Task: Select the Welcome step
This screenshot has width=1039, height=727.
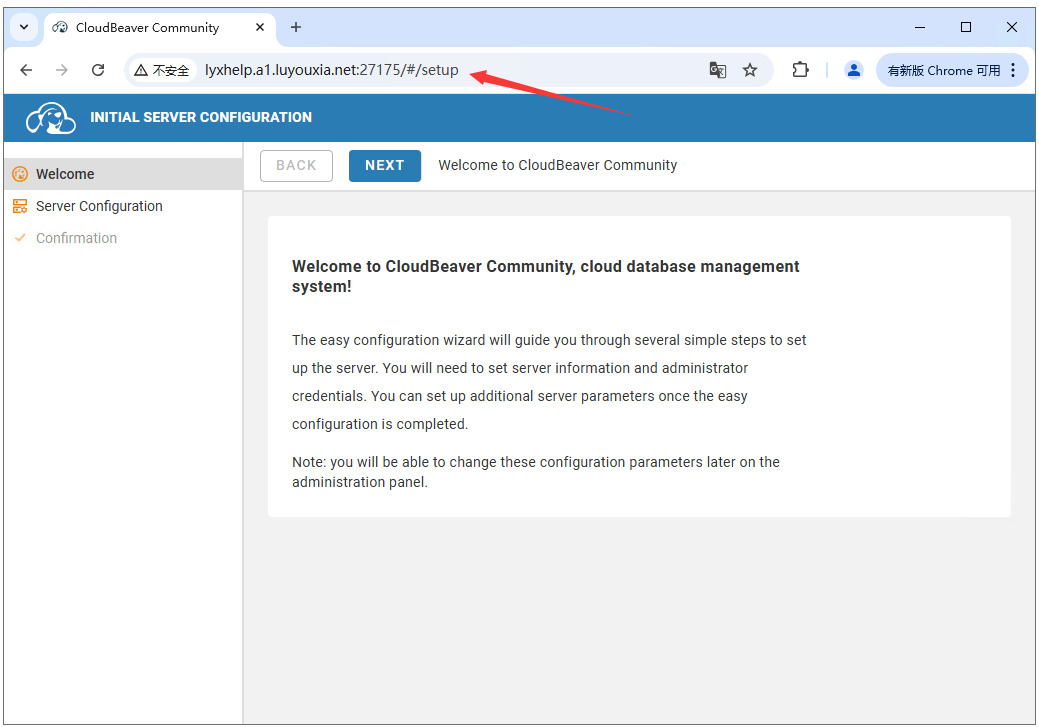Action: [123, 174]
